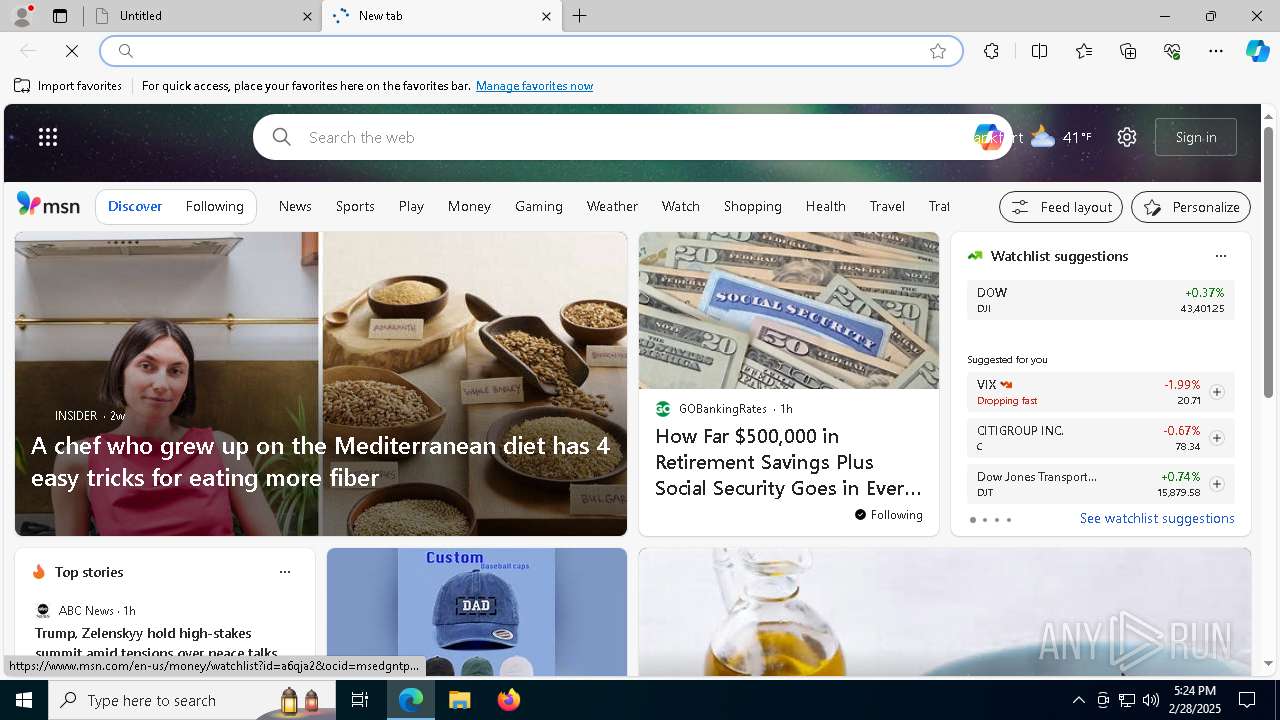Open Copilot icon in search box
The height and width of the screenshot is (720, 1280).
point(988,137)
